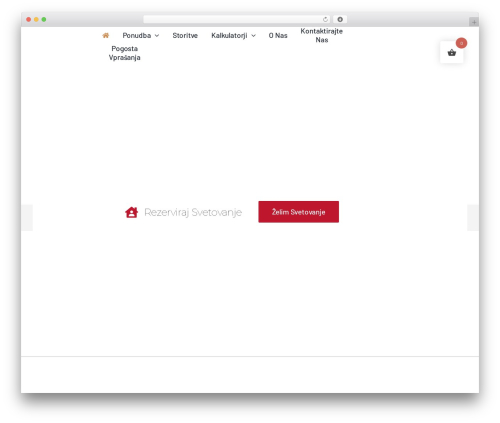Image resolution: width=500 pixels, height=423 pixels.
Task: Click the Želim Svetovanje button
Action: tap(299, 212)
